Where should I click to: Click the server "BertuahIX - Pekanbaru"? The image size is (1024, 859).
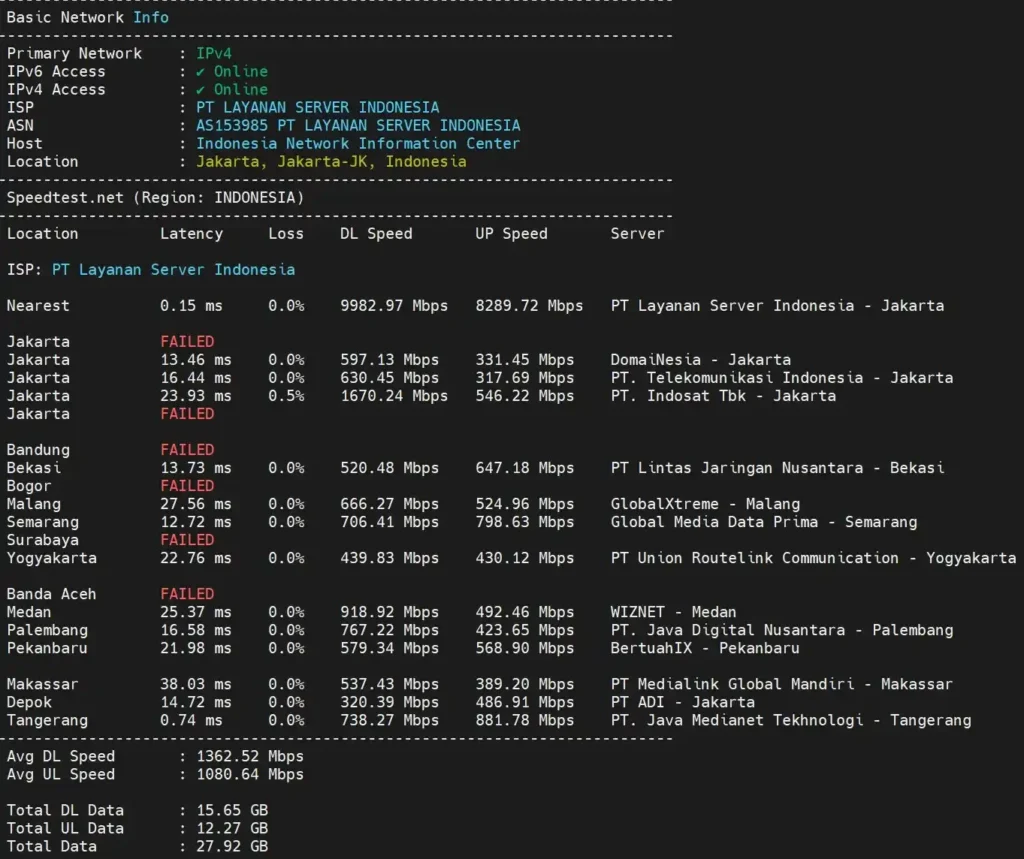click(705, 649)
